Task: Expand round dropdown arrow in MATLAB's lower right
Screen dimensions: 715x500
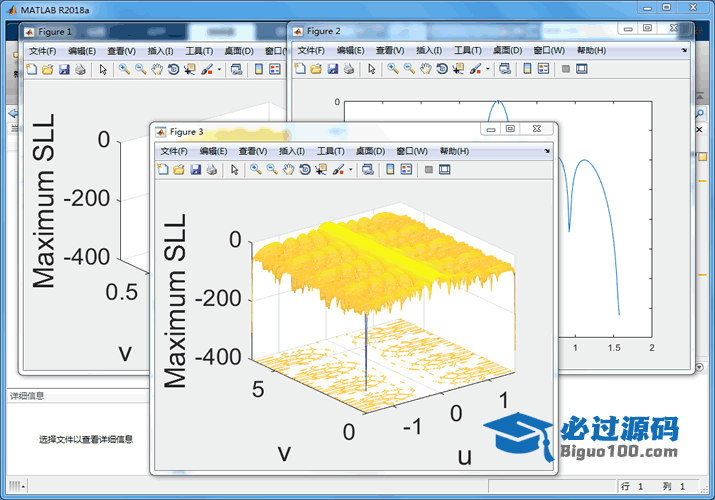Action: pyautogui.click(x=700, y=367)
